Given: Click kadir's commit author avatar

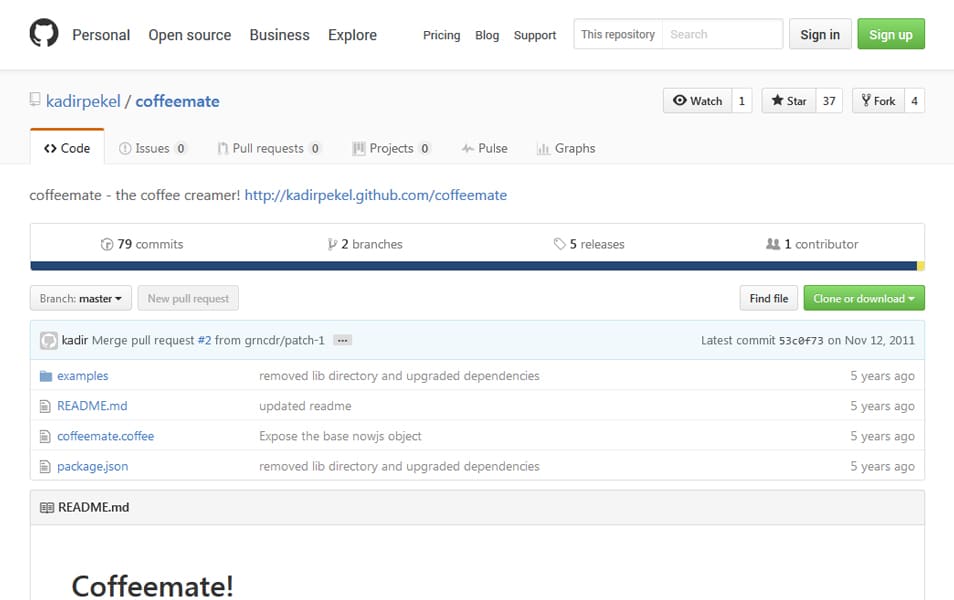Looking at the screenshot, I should [48, 341].
